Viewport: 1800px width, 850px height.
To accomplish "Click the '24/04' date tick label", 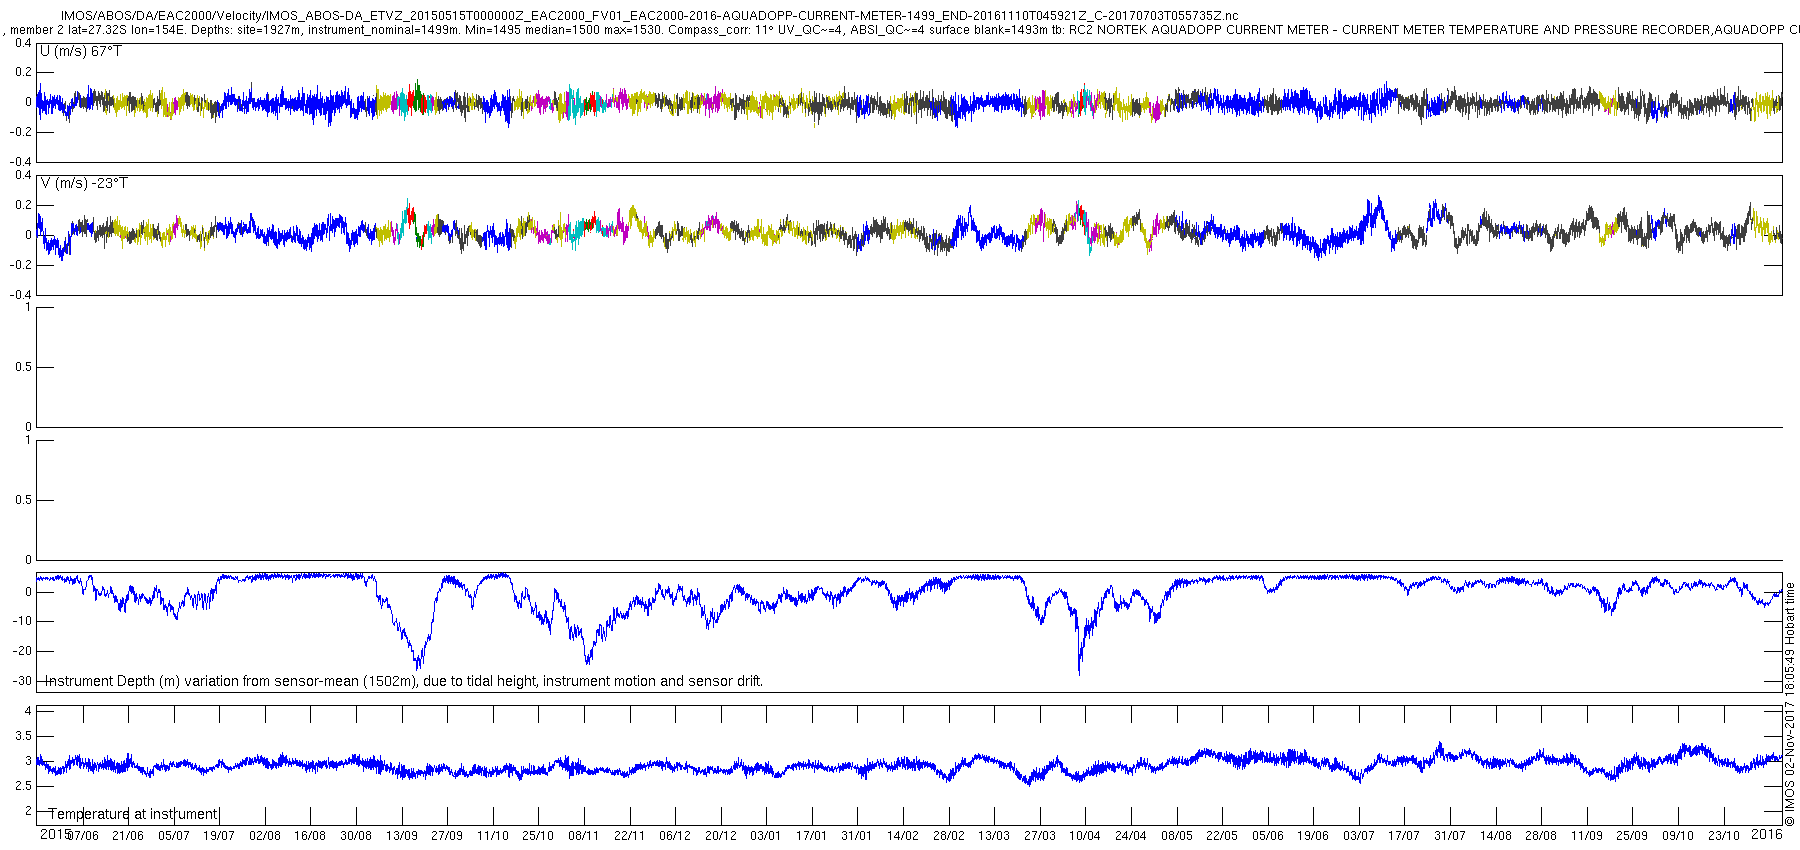I will 1131,836.
